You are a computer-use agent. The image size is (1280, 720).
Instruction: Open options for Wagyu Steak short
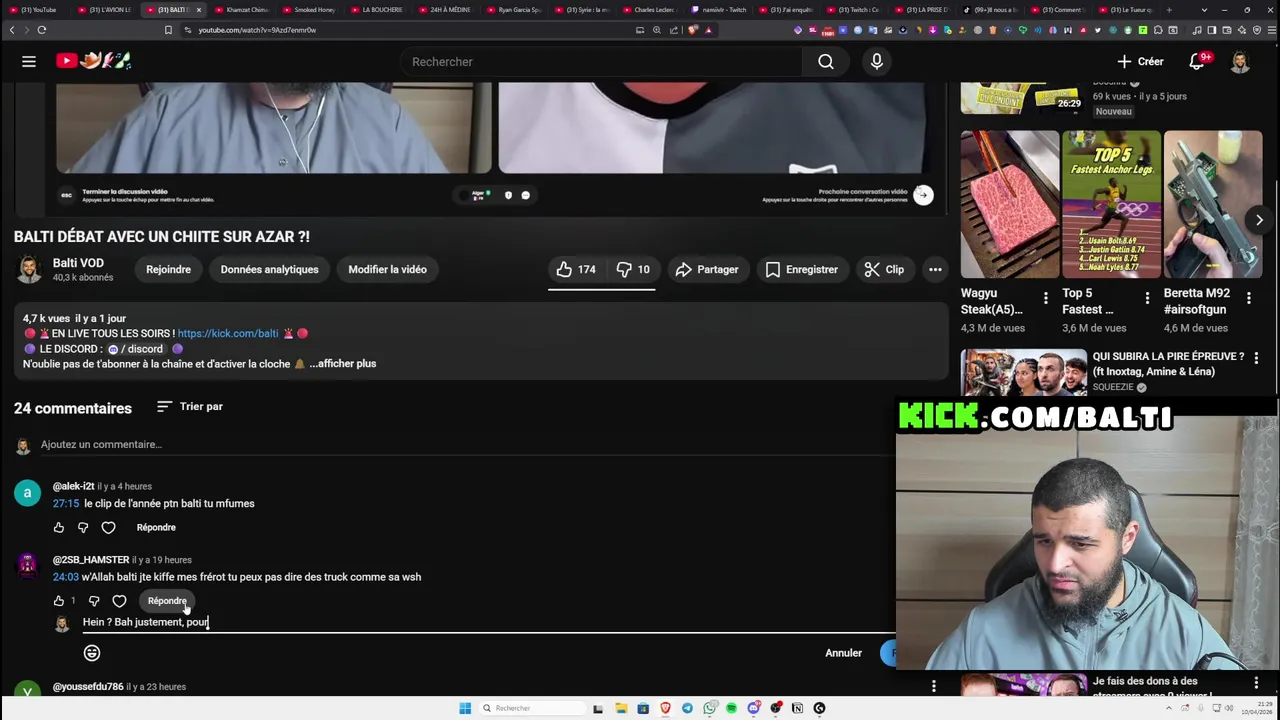click(x=1045, y=298)
